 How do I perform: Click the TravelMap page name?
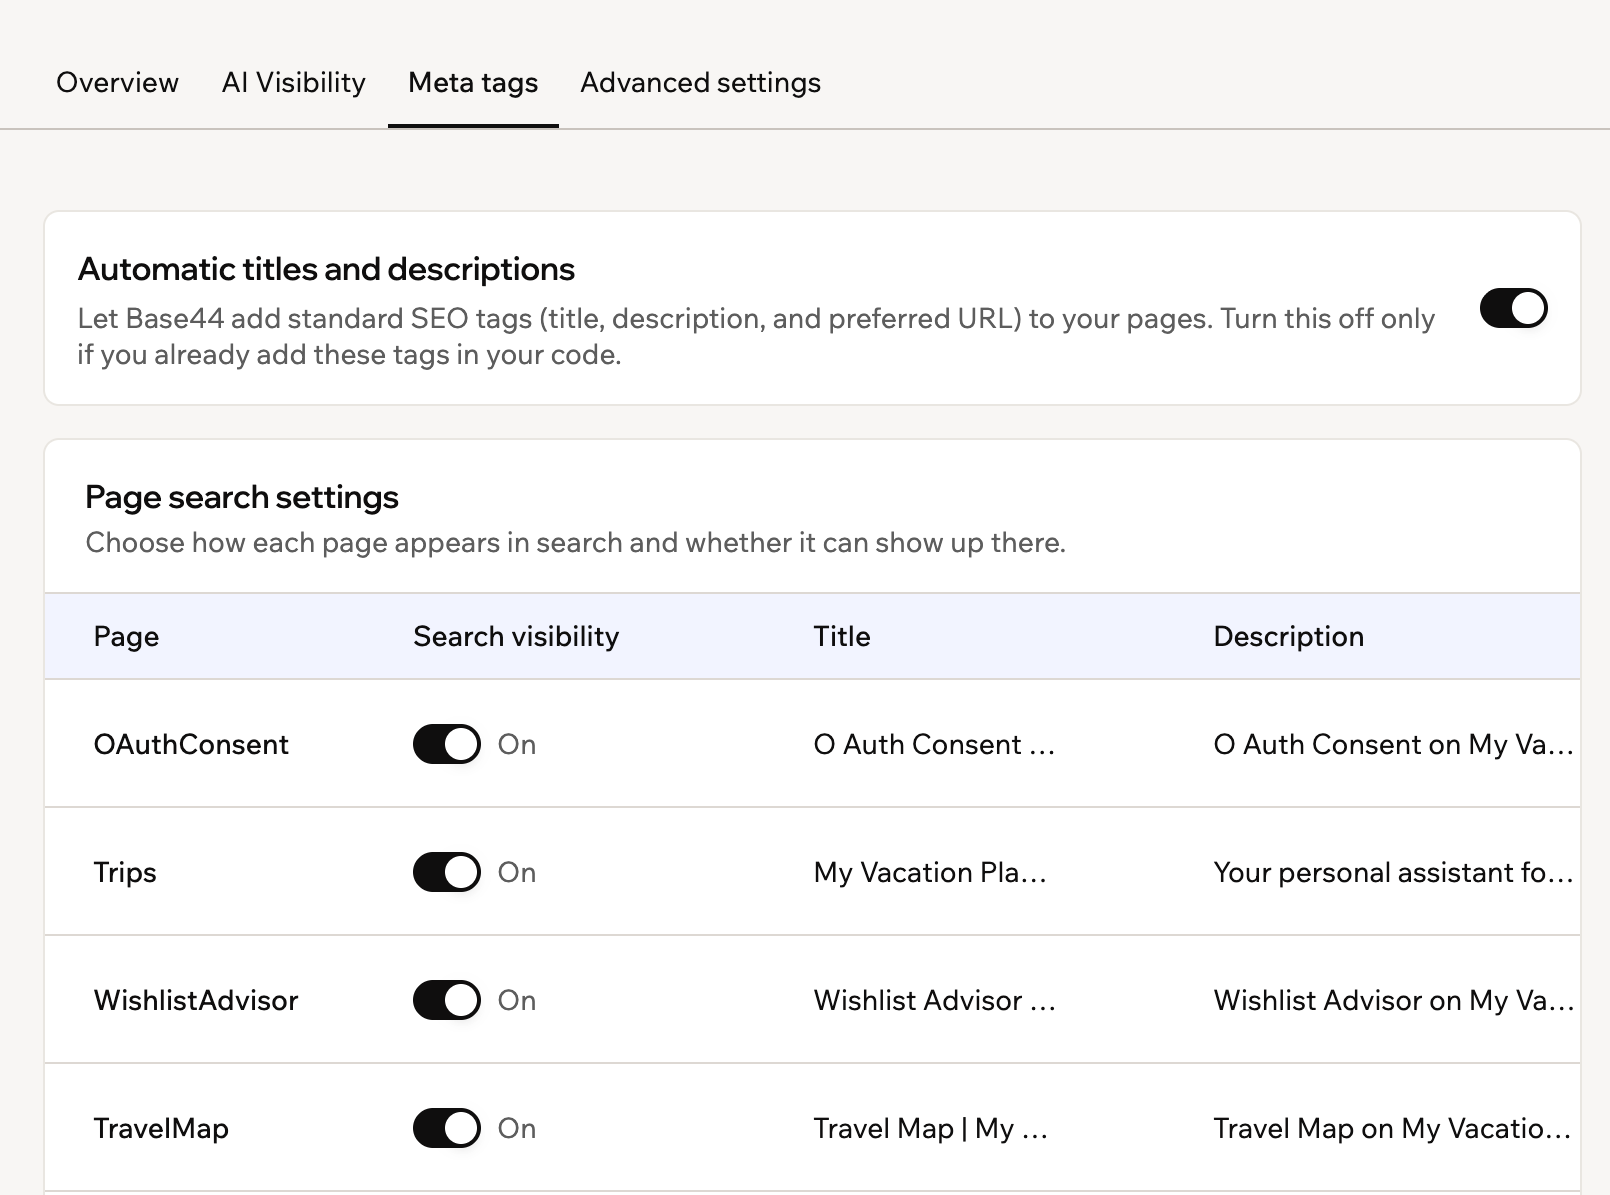pyautogui.click(x=161, y=1128)
